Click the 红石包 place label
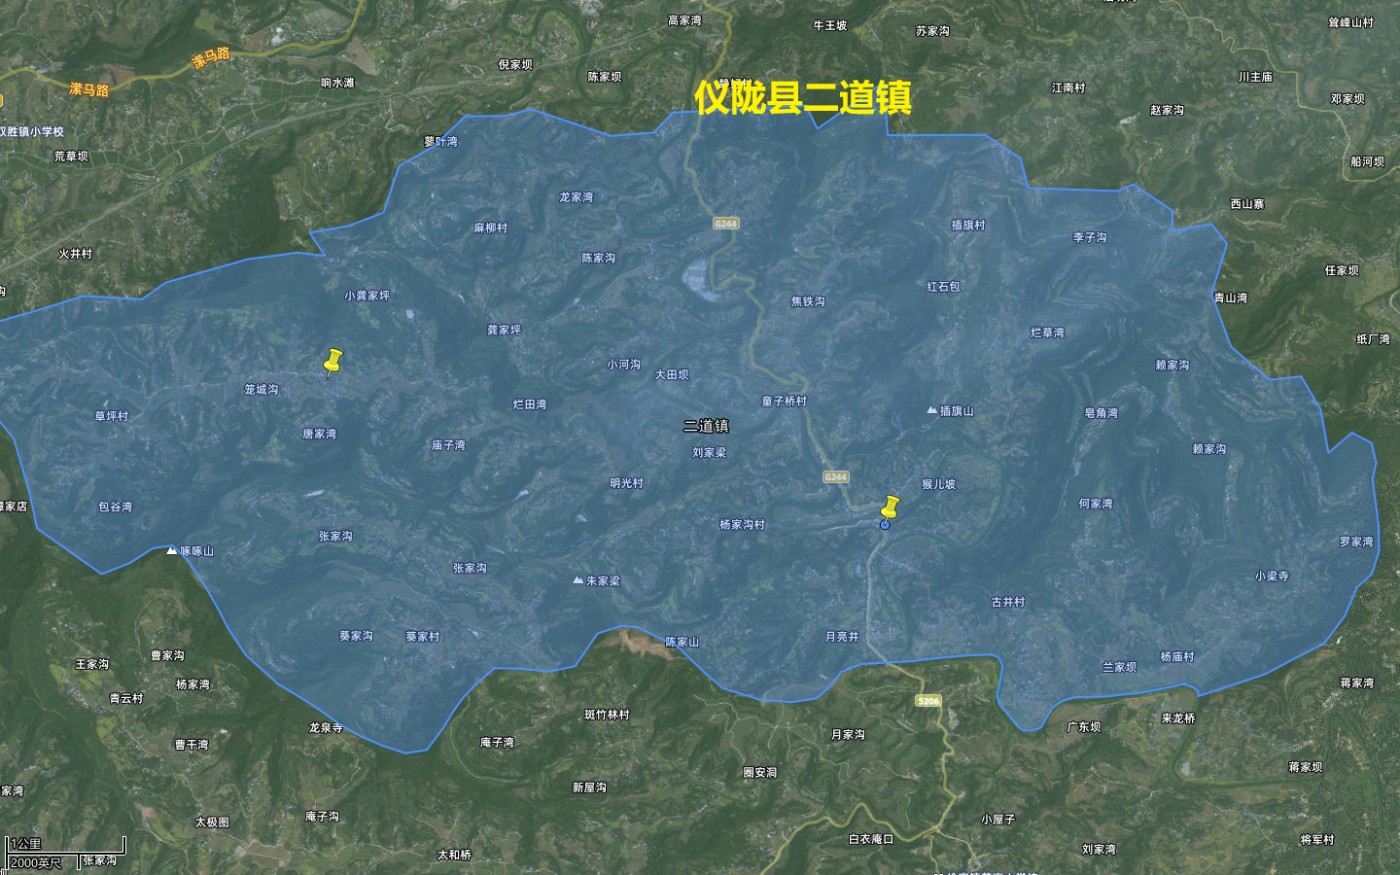This screenshot has height=875, width=1400. click(943, 286)
